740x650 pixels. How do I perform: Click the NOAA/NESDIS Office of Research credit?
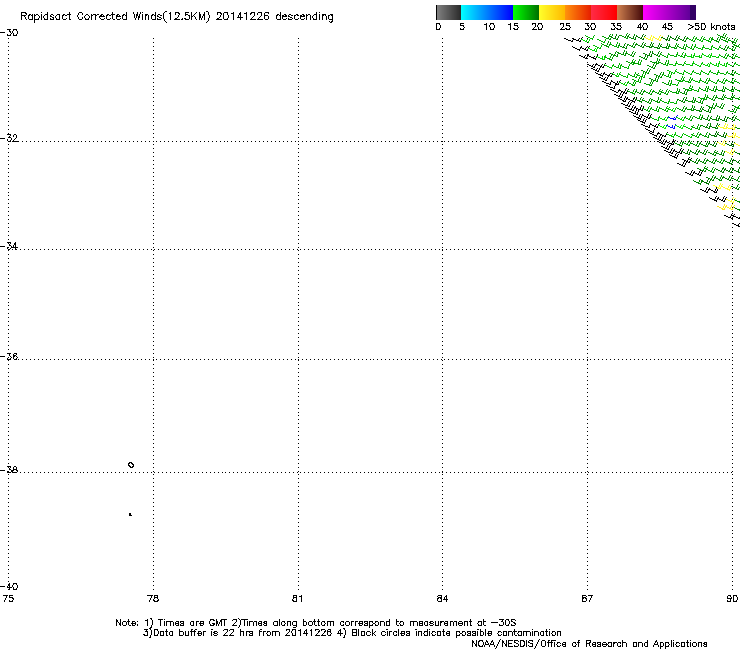point(589,644)
